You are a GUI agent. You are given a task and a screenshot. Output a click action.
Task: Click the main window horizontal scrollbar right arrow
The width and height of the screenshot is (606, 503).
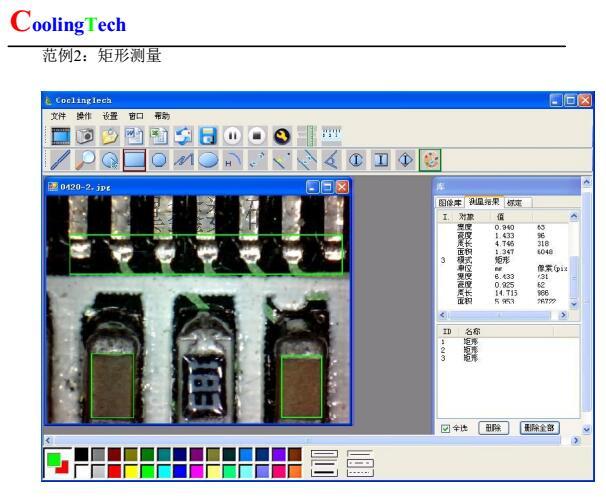click(576, 440)
